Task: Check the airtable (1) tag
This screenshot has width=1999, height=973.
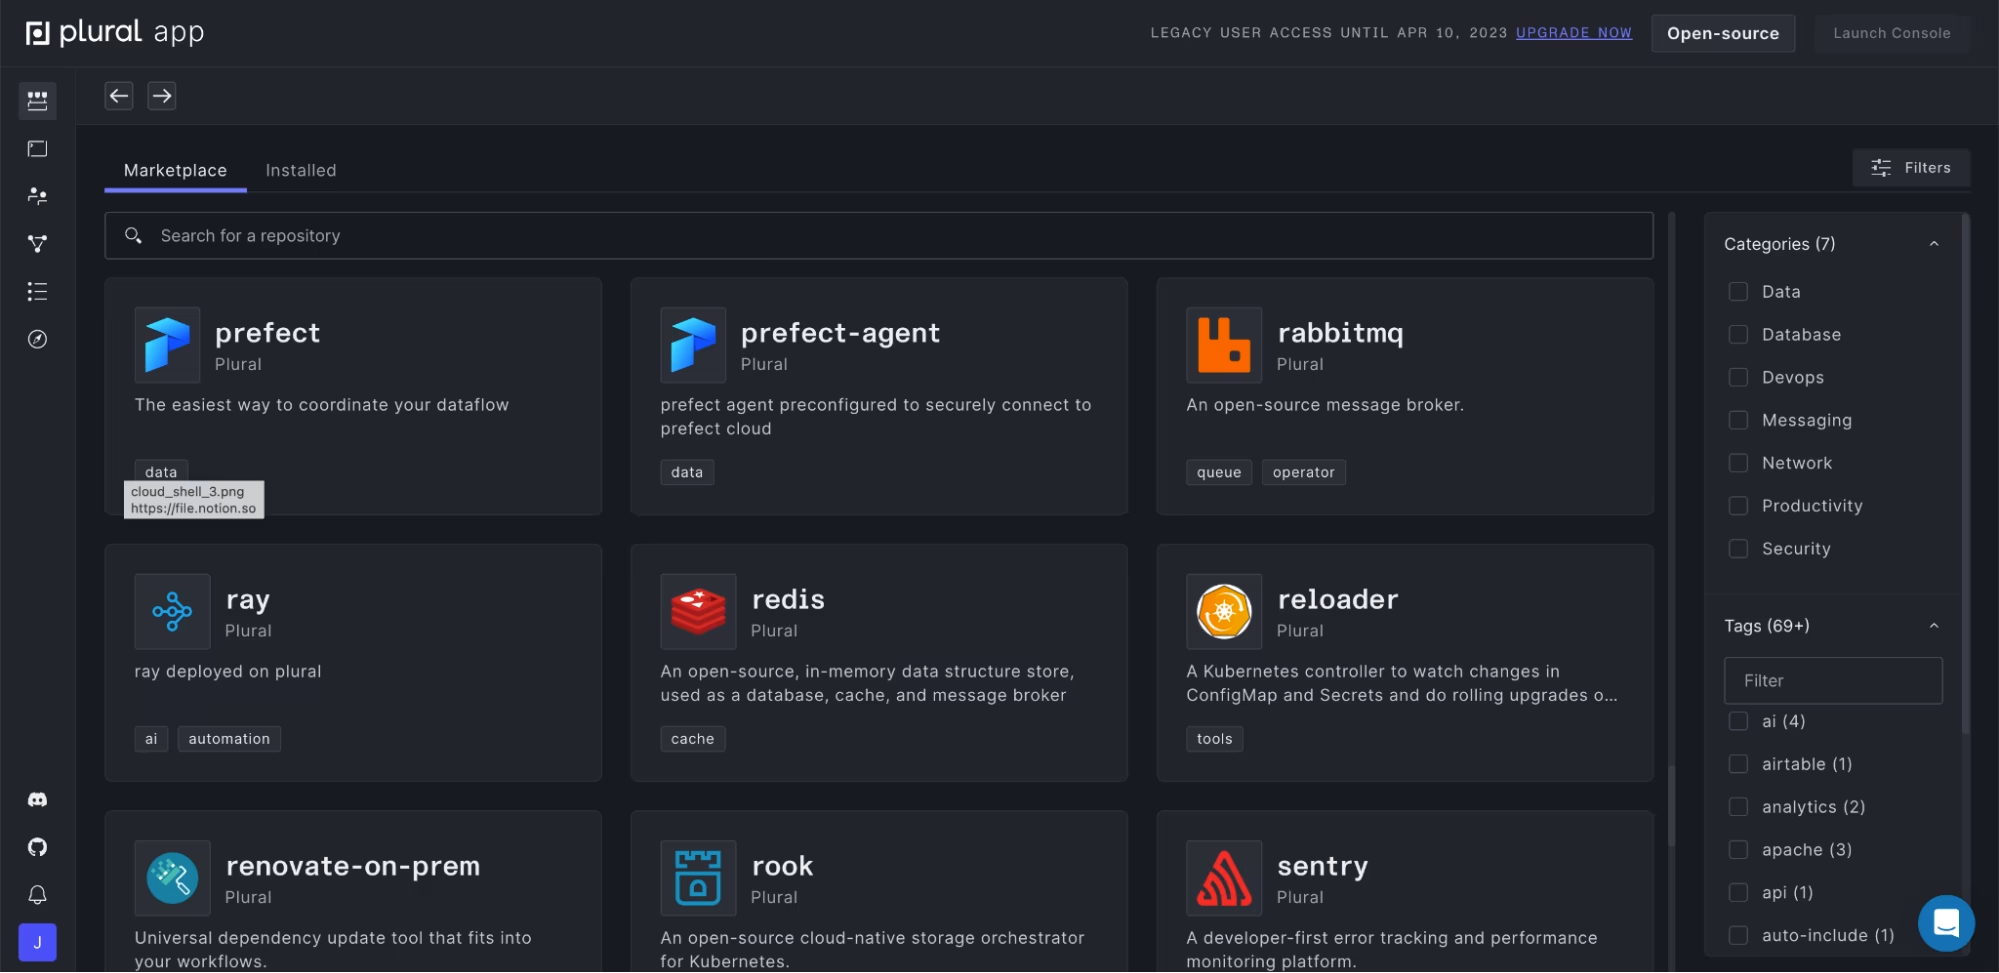Action: (x=1738, y=765)
